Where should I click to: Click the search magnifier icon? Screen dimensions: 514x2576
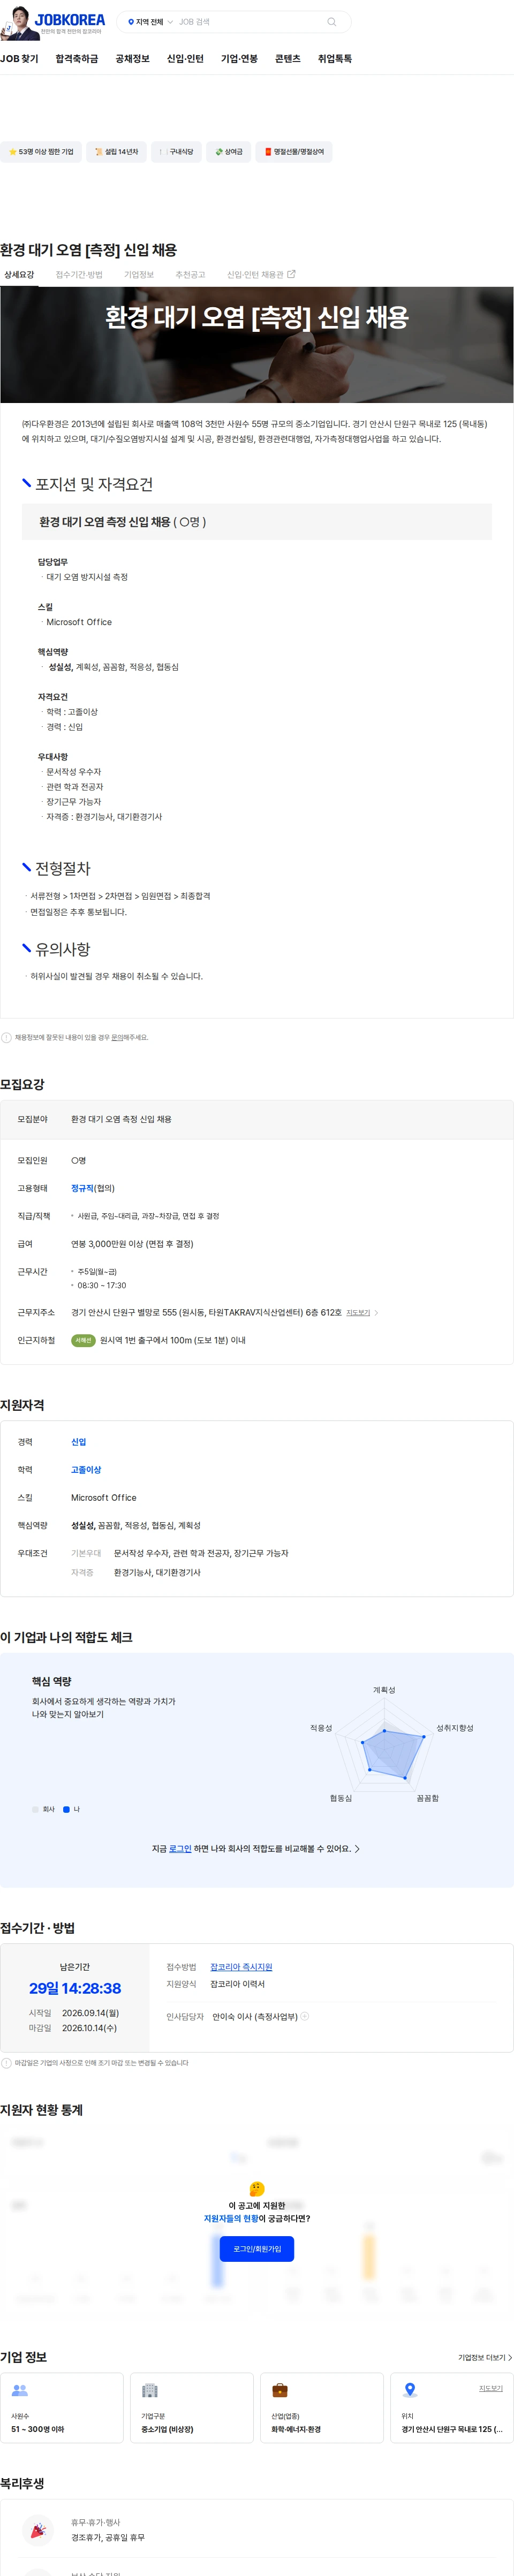(331, 22)
